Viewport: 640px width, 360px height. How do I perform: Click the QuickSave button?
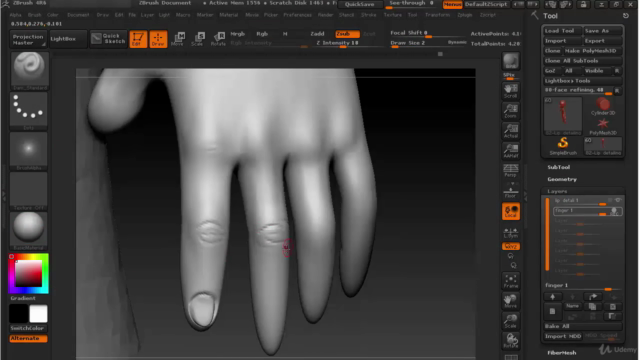tap(360, 4)
